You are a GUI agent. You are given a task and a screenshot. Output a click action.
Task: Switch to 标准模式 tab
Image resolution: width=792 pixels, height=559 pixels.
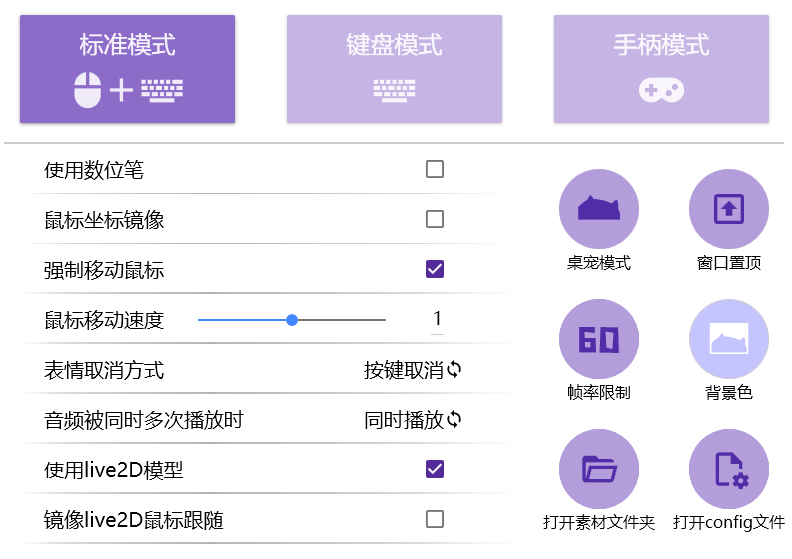tap(127, 69)
